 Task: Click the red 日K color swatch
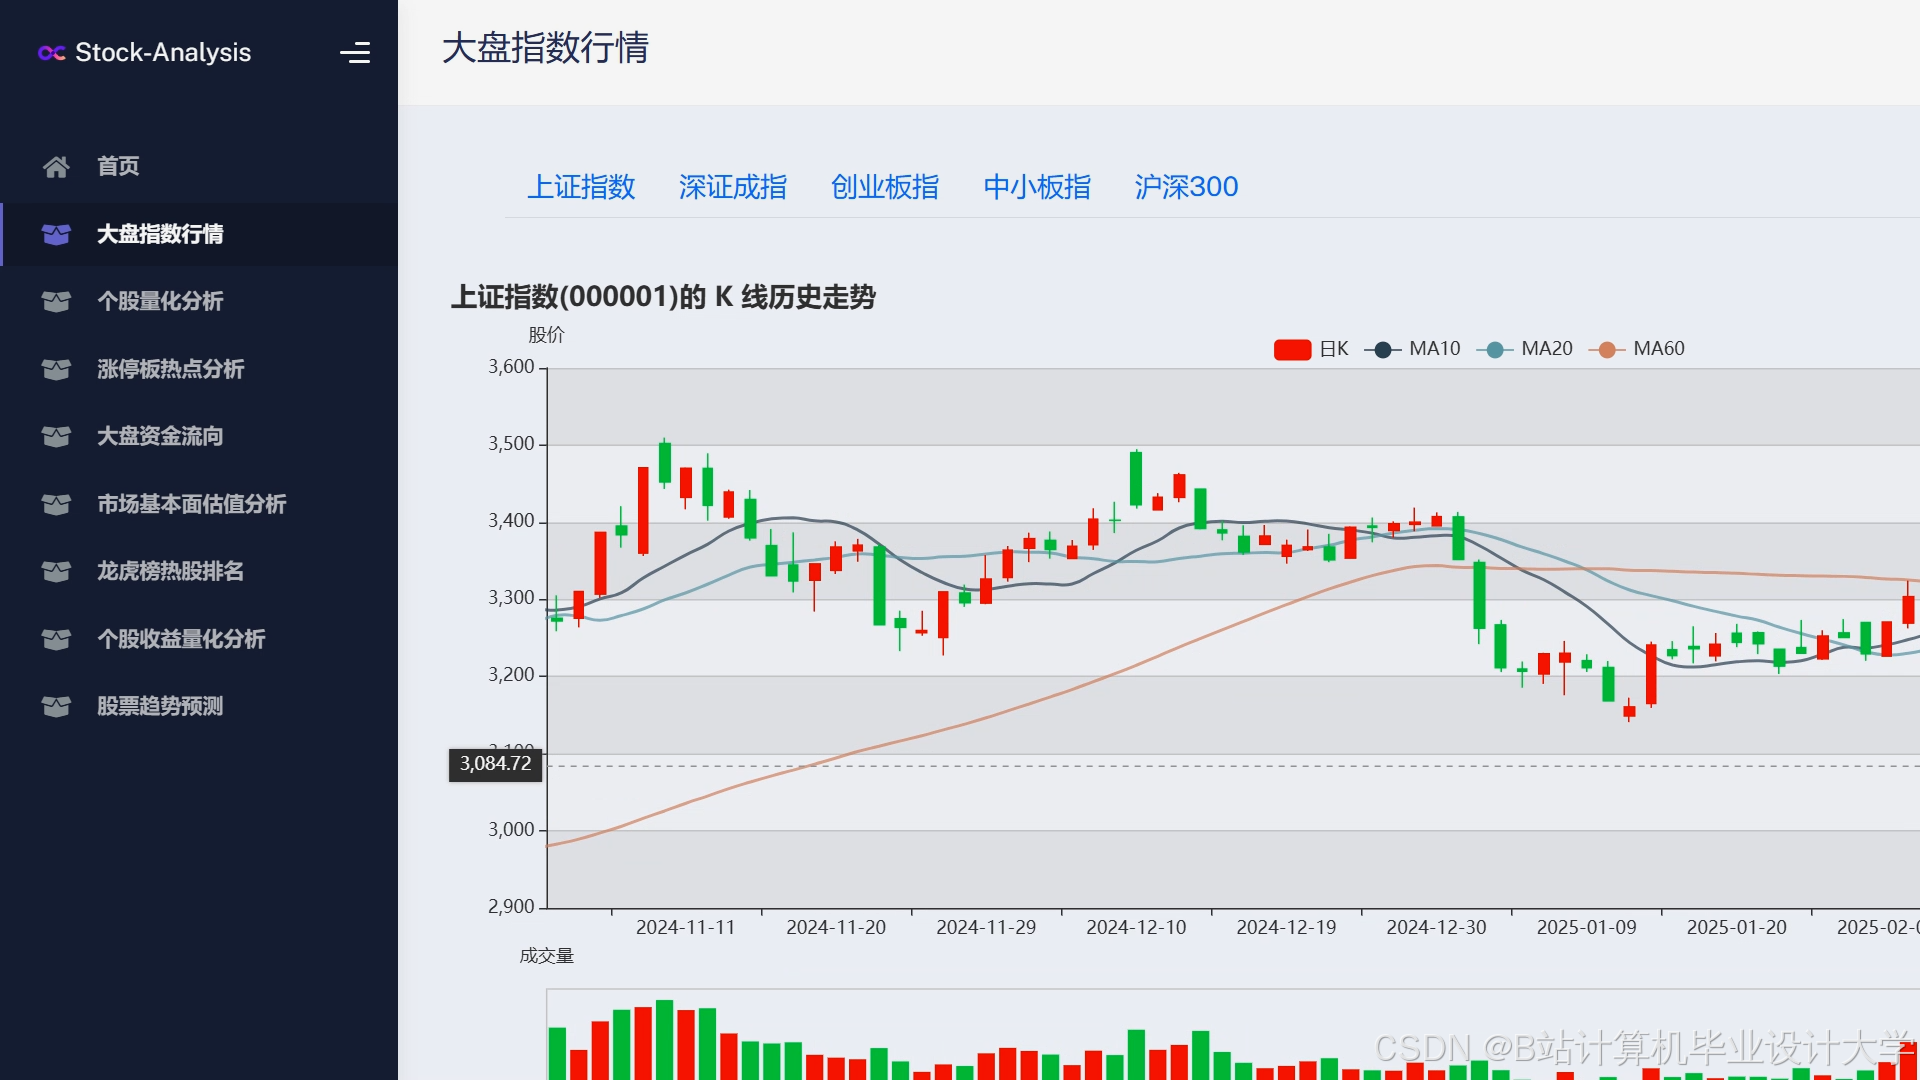(x=1292, y=348)
